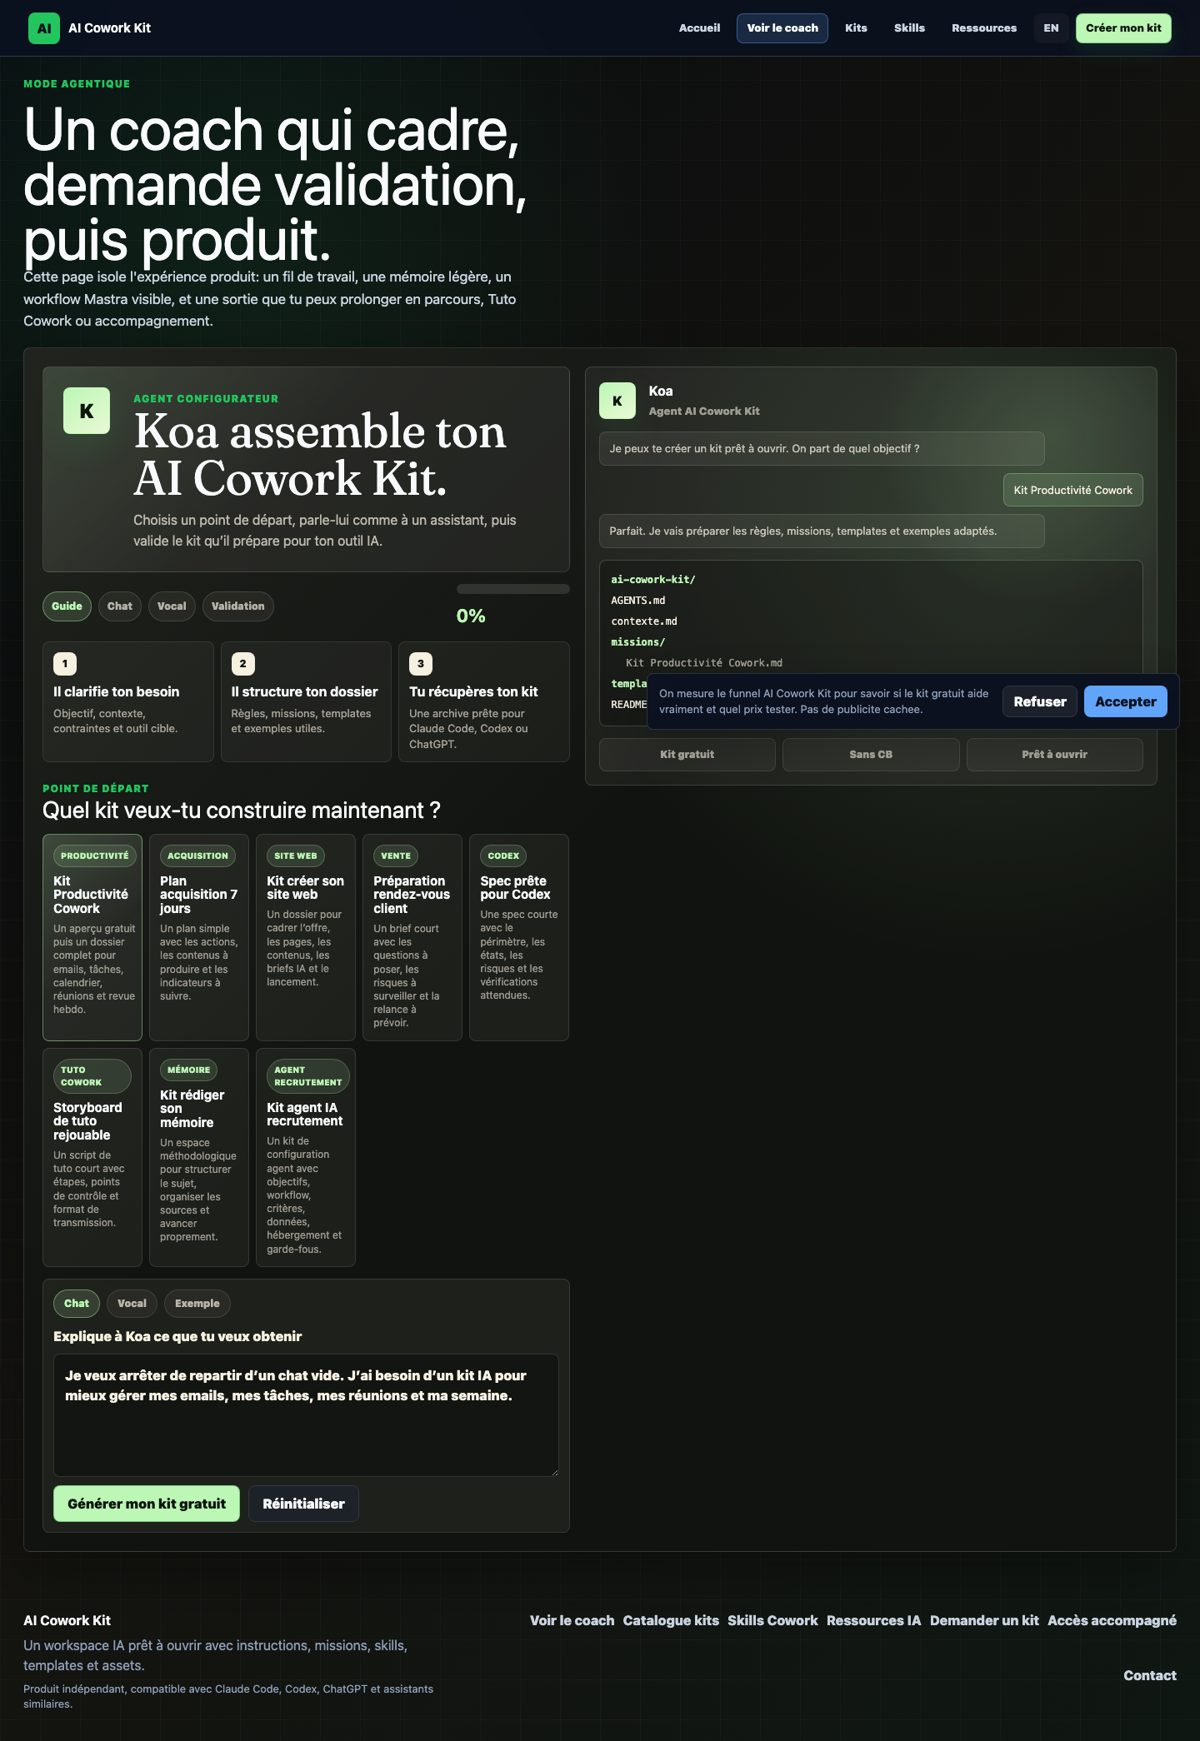Open footer link Accès accompagné
The height and width of the screenshot is (1741, 1200).
point(1112,1620)
